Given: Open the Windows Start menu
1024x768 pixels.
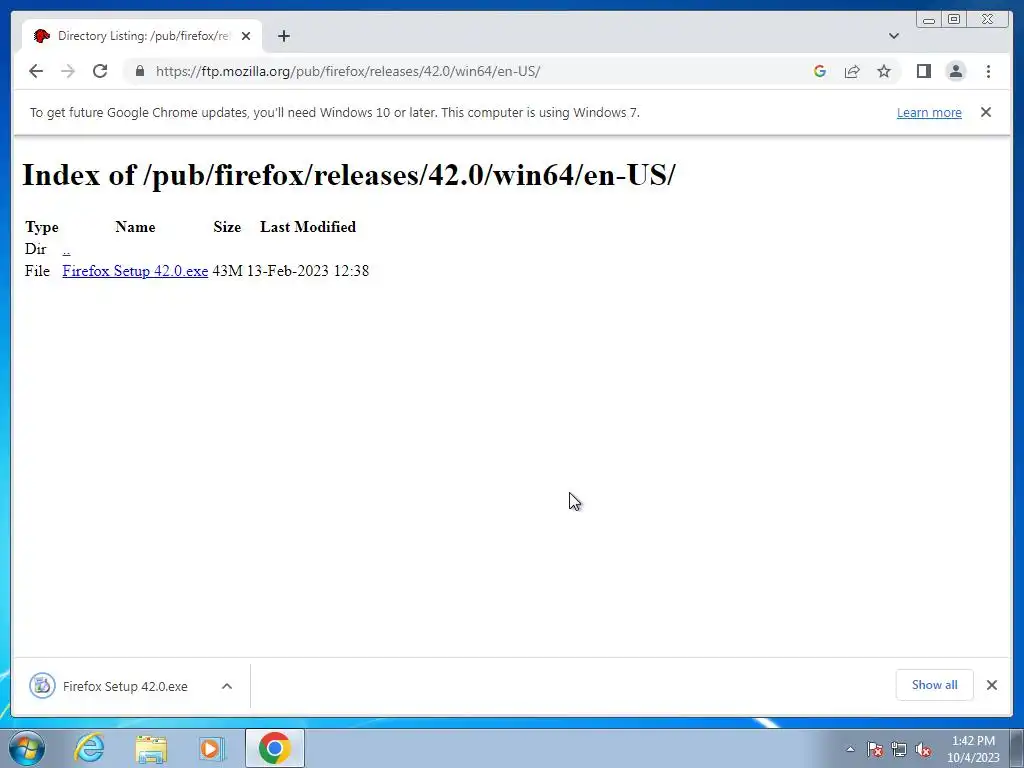Looking at the screenshot, I should click(x=26, y=748).
